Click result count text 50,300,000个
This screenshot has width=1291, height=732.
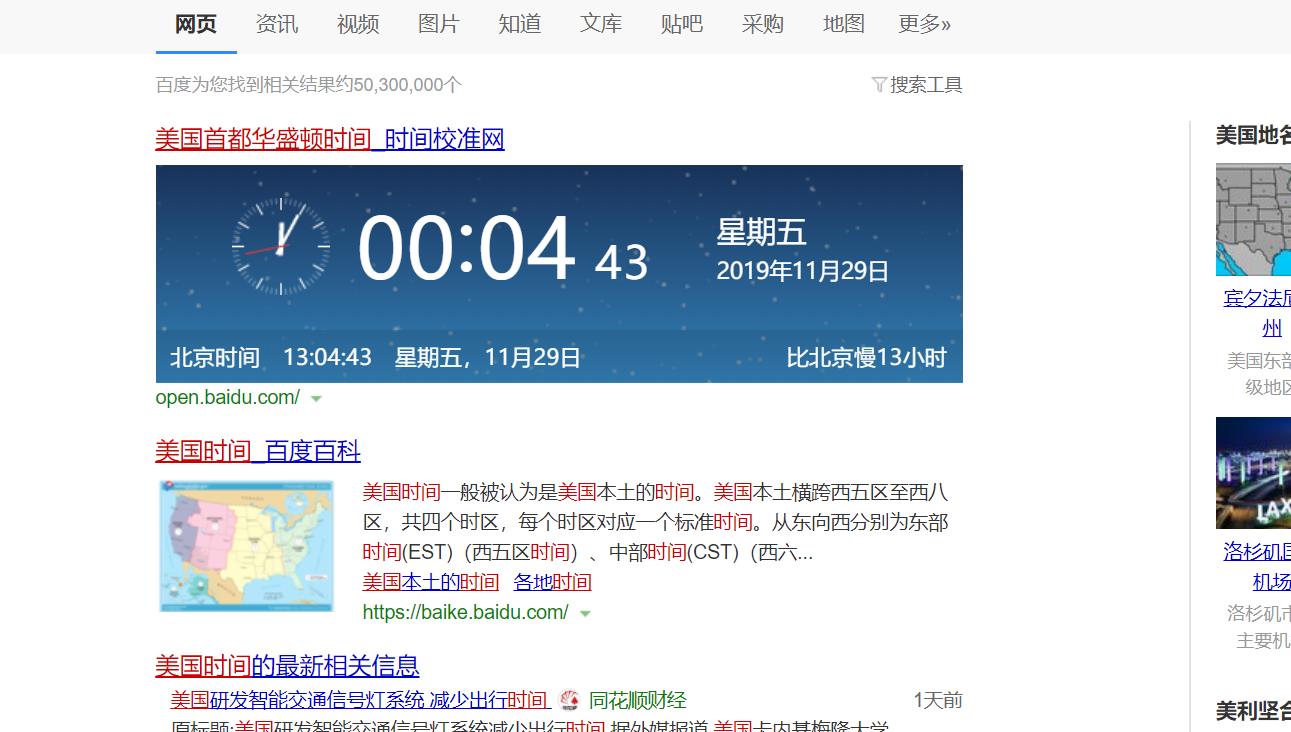408,85
